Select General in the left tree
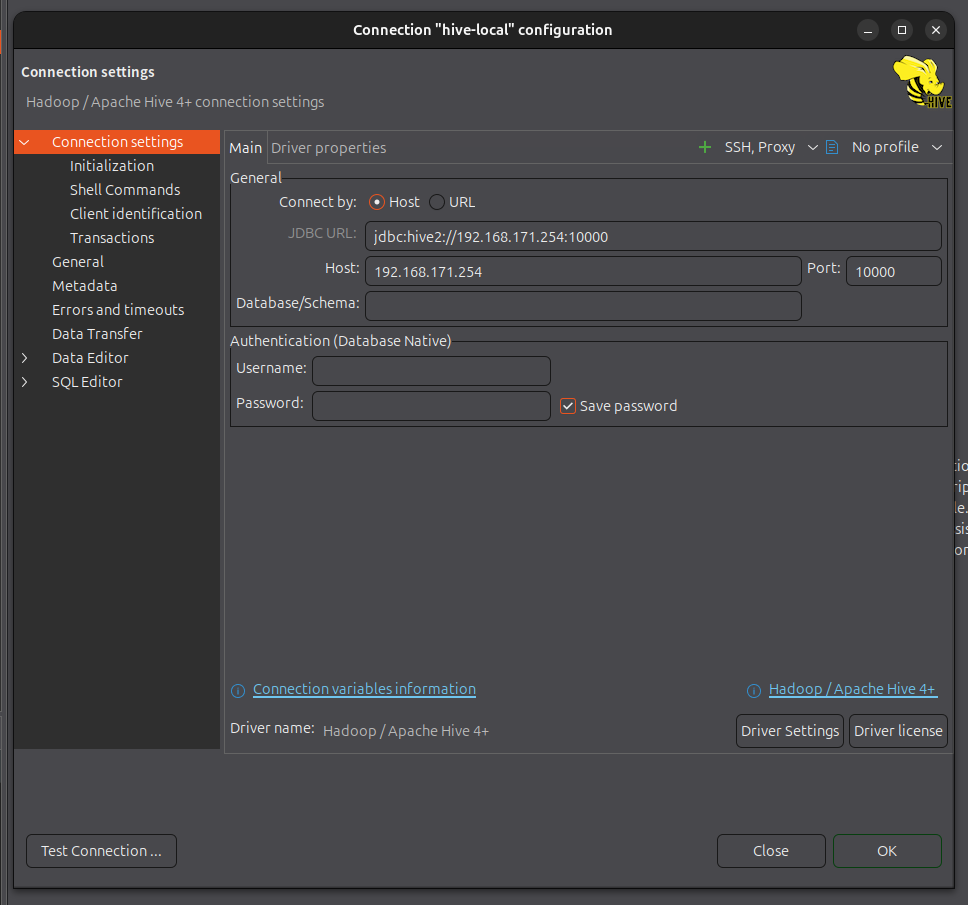Viewport: 968px width, 905px height. (x=78, y=262)
